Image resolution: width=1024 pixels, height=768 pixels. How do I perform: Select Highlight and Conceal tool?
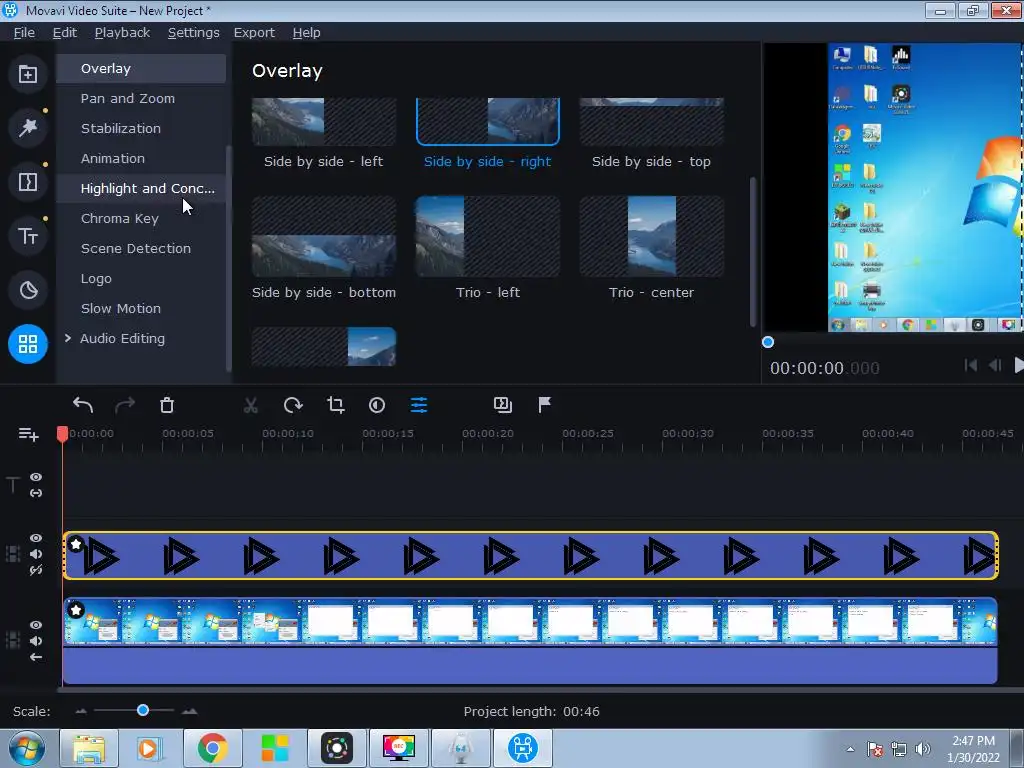pyautogui.click(x=141, y=189)
